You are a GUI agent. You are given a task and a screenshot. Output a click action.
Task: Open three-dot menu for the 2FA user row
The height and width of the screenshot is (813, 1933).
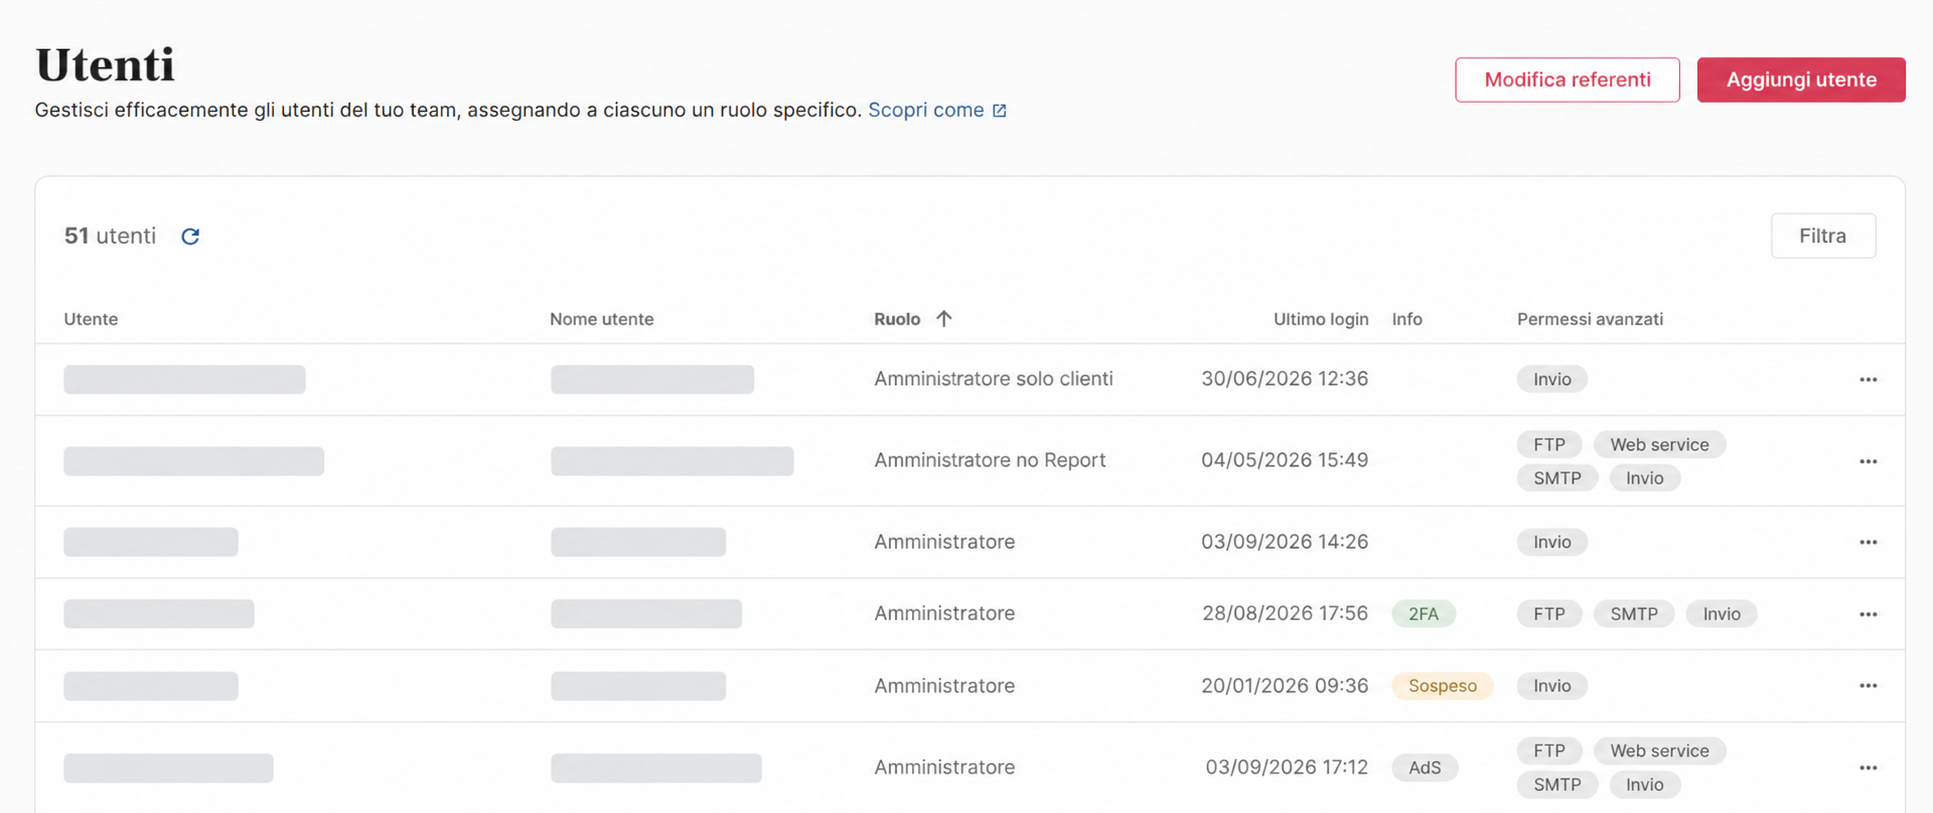tap(1868, 614)
